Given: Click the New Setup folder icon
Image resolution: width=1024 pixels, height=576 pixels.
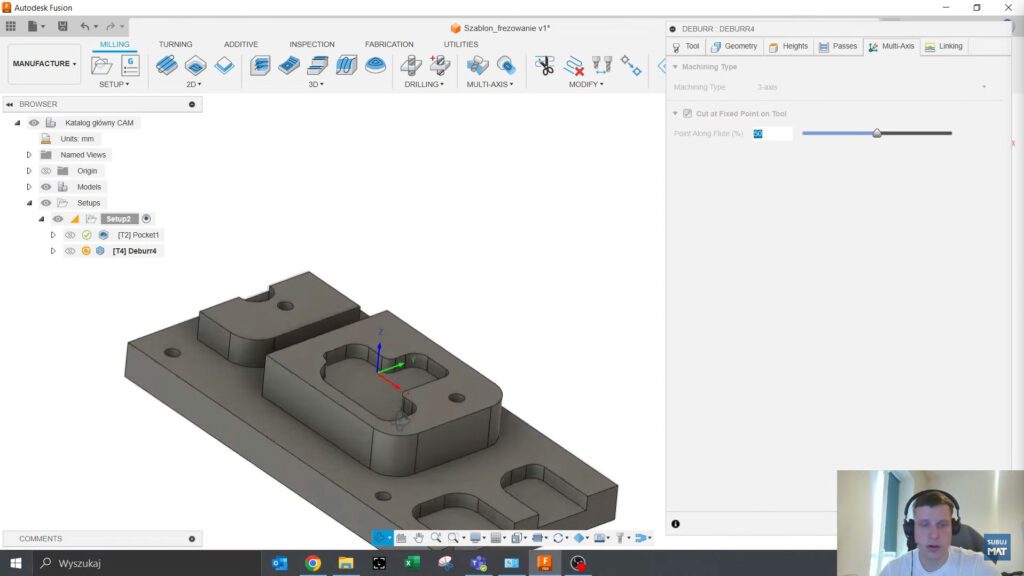Looking at the screenshot, I should pyautogui.click(x=102, y=66).
